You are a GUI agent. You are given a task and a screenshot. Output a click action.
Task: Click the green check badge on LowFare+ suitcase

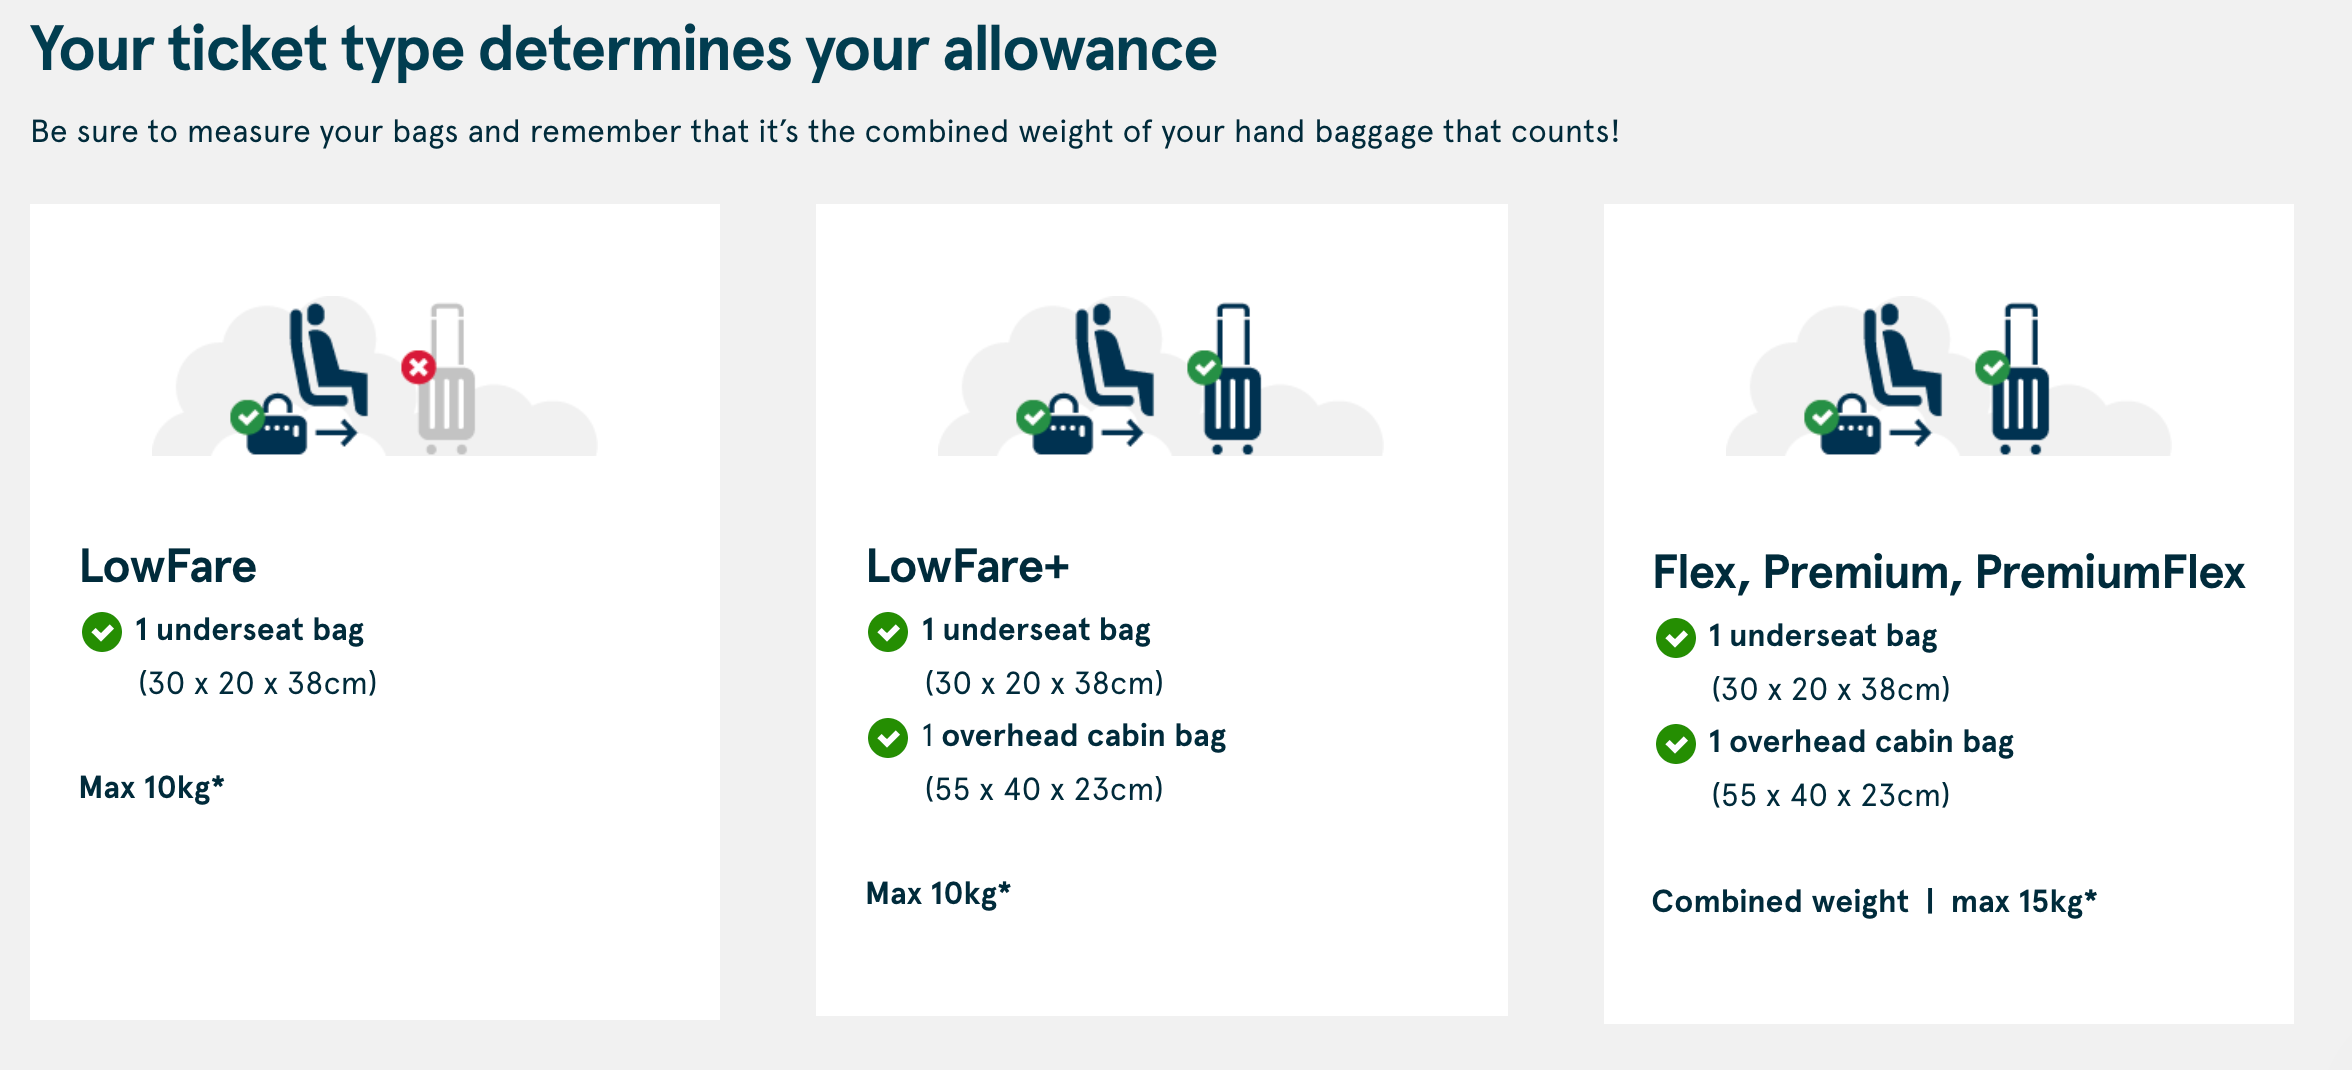point(1204,367)
